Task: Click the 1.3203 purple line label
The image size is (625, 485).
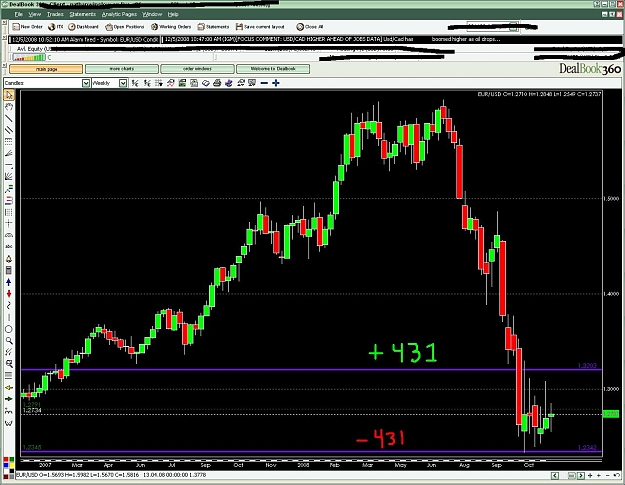Action: pos(587,365)
